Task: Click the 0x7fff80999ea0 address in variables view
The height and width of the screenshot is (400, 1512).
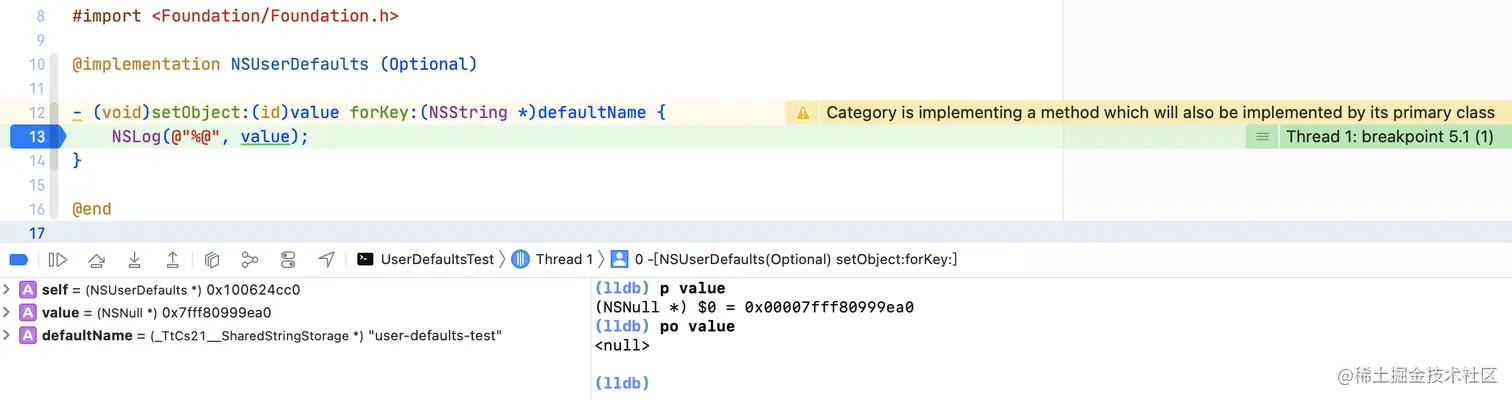Action: (x=217, y=313)
